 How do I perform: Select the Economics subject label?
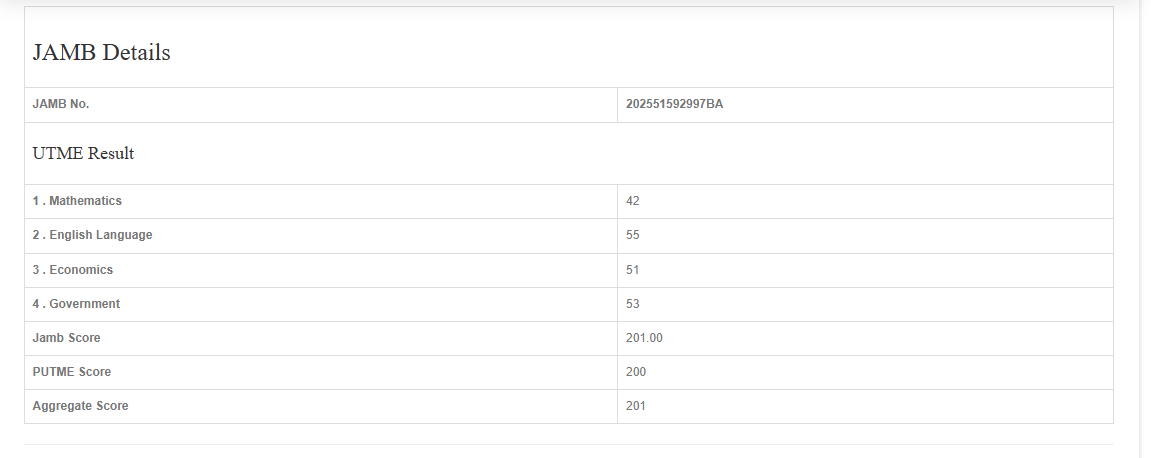(73, 270)
